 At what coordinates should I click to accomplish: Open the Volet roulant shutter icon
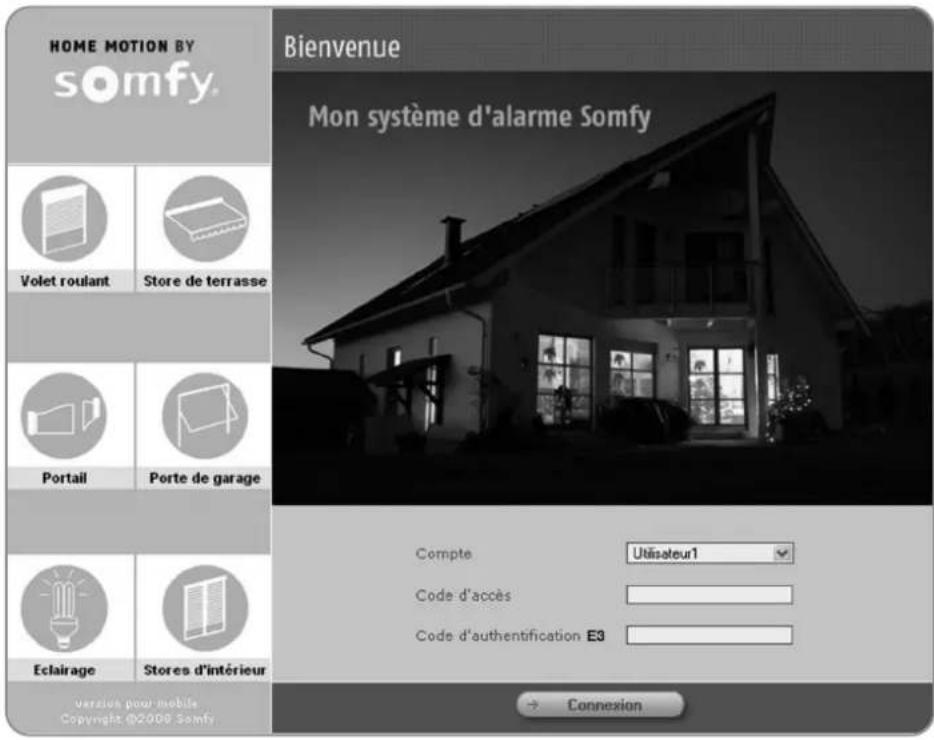[64, 219]
